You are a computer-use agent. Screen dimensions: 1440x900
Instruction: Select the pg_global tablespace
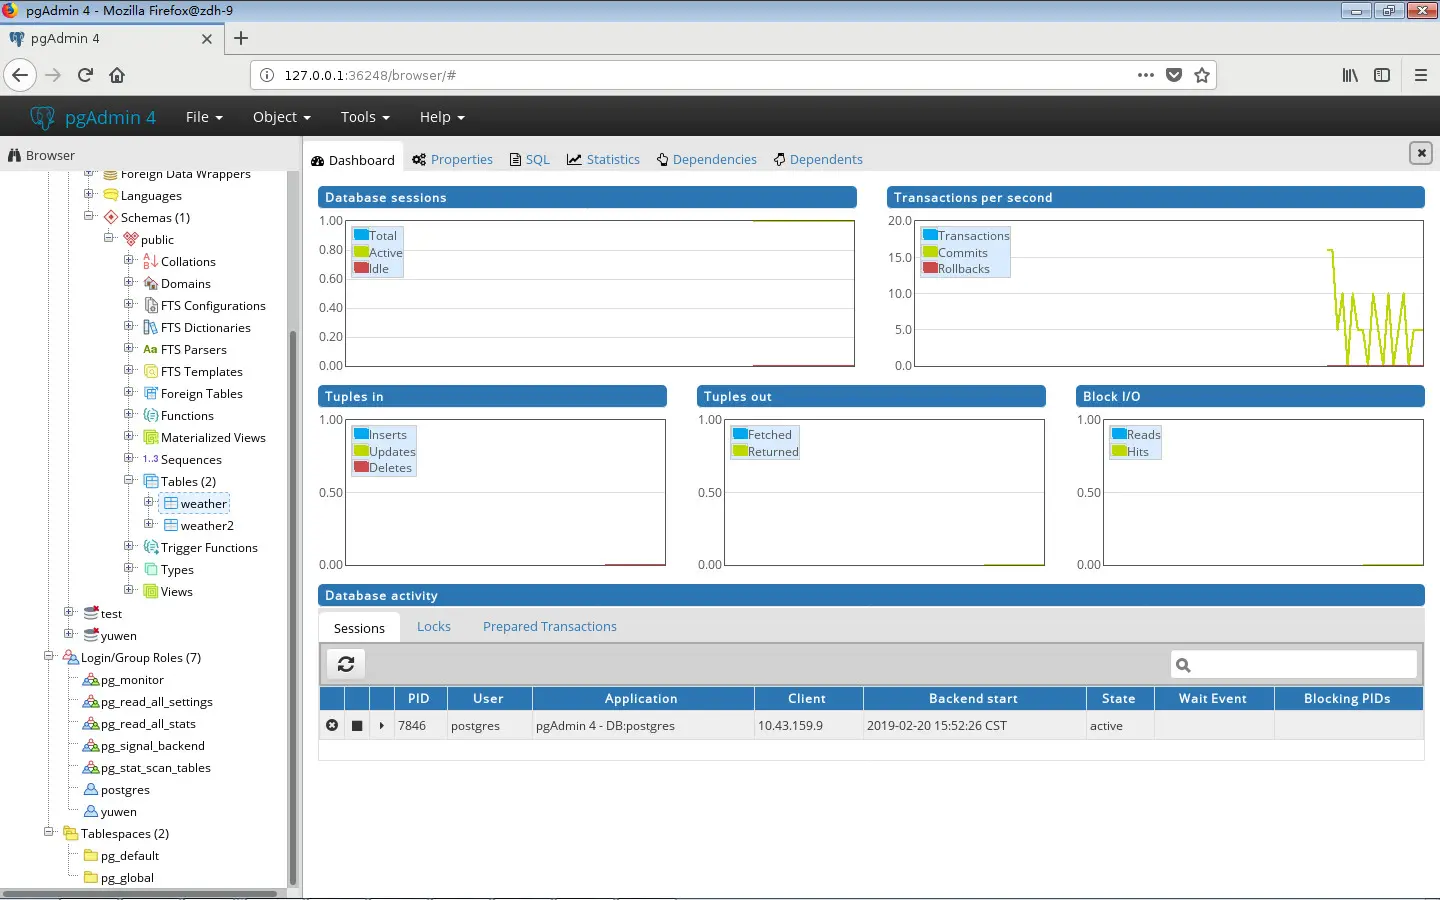[127, 878]
